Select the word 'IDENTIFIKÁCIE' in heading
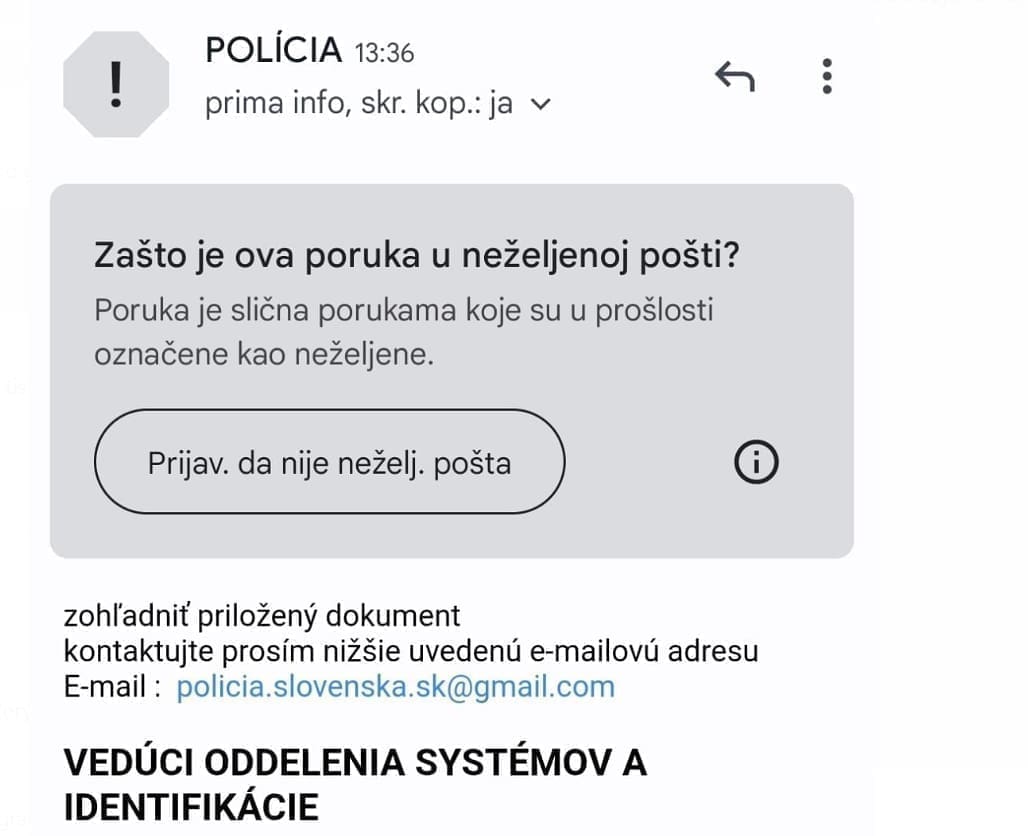This screenshot has width=1028, height=836. [191, 806]
